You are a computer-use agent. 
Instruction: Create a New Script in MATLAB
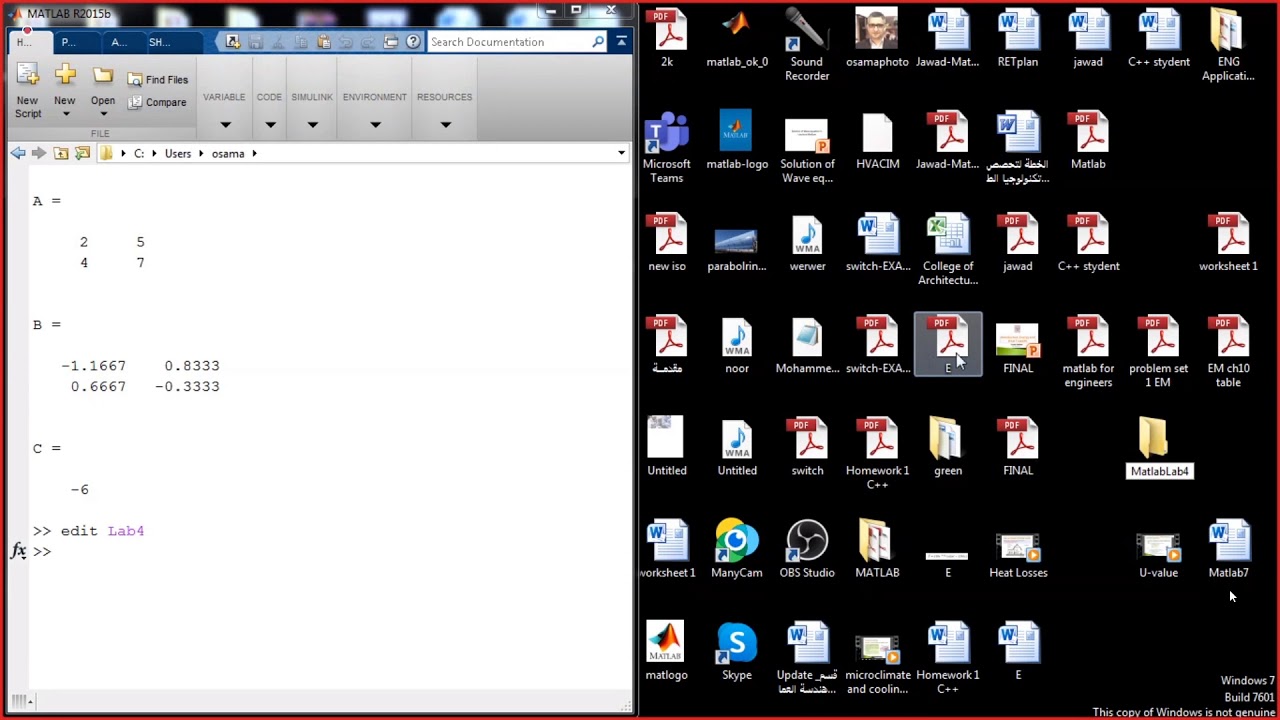pos(28,90)
